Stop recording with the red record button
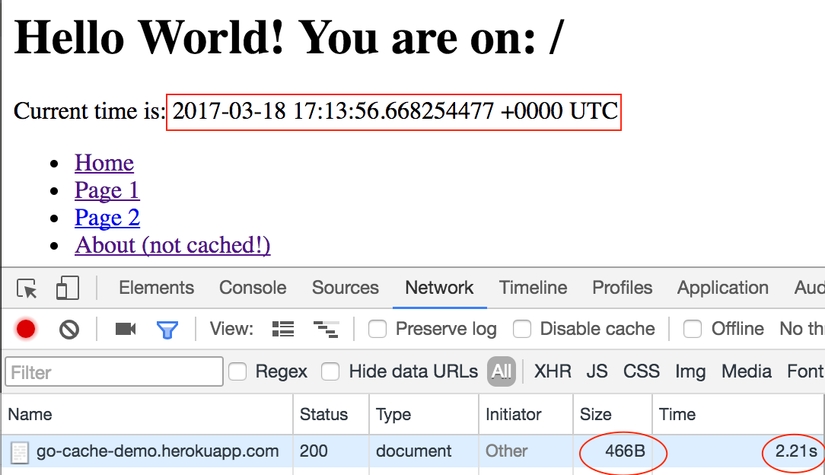 click(26, 329)
